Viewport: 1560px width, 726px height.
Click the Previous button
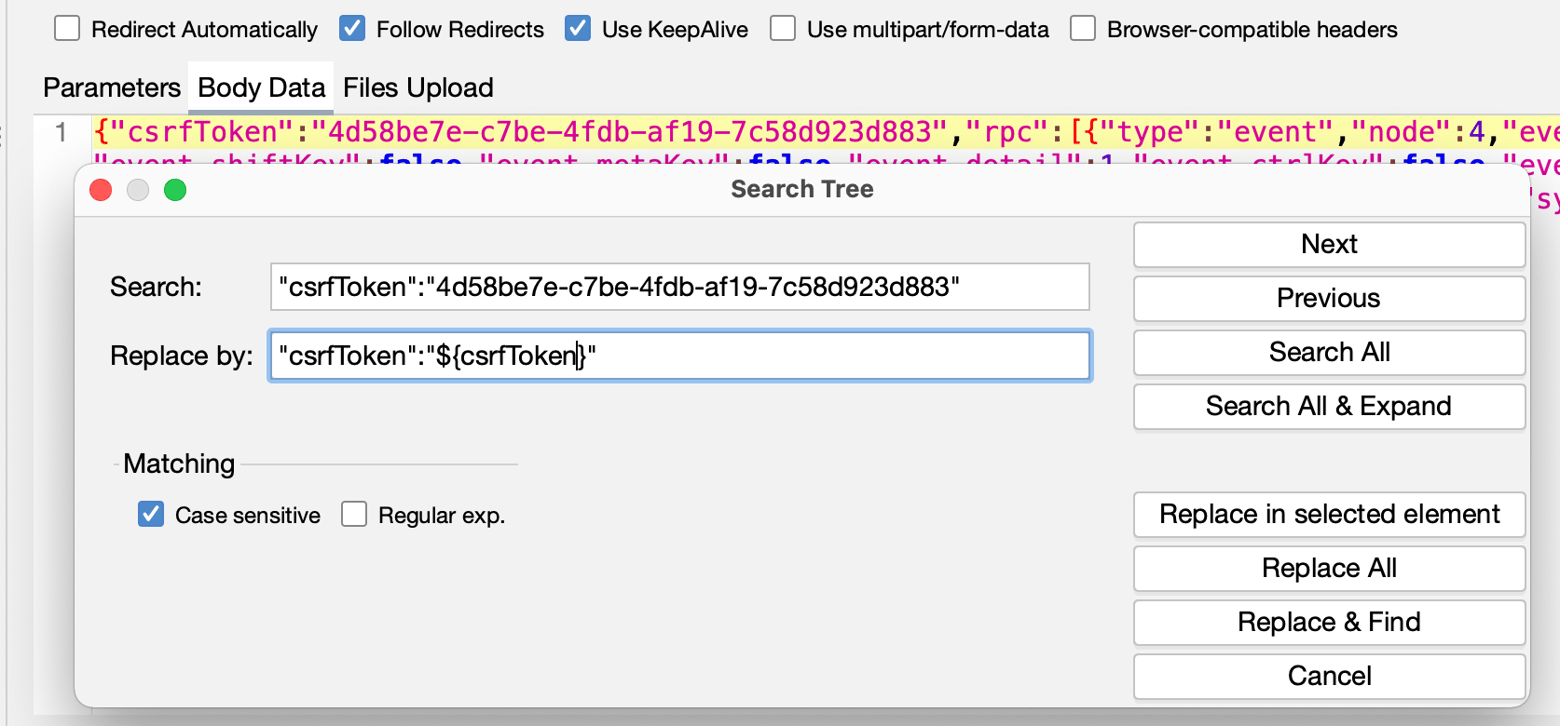click(x=1328, y=298)
